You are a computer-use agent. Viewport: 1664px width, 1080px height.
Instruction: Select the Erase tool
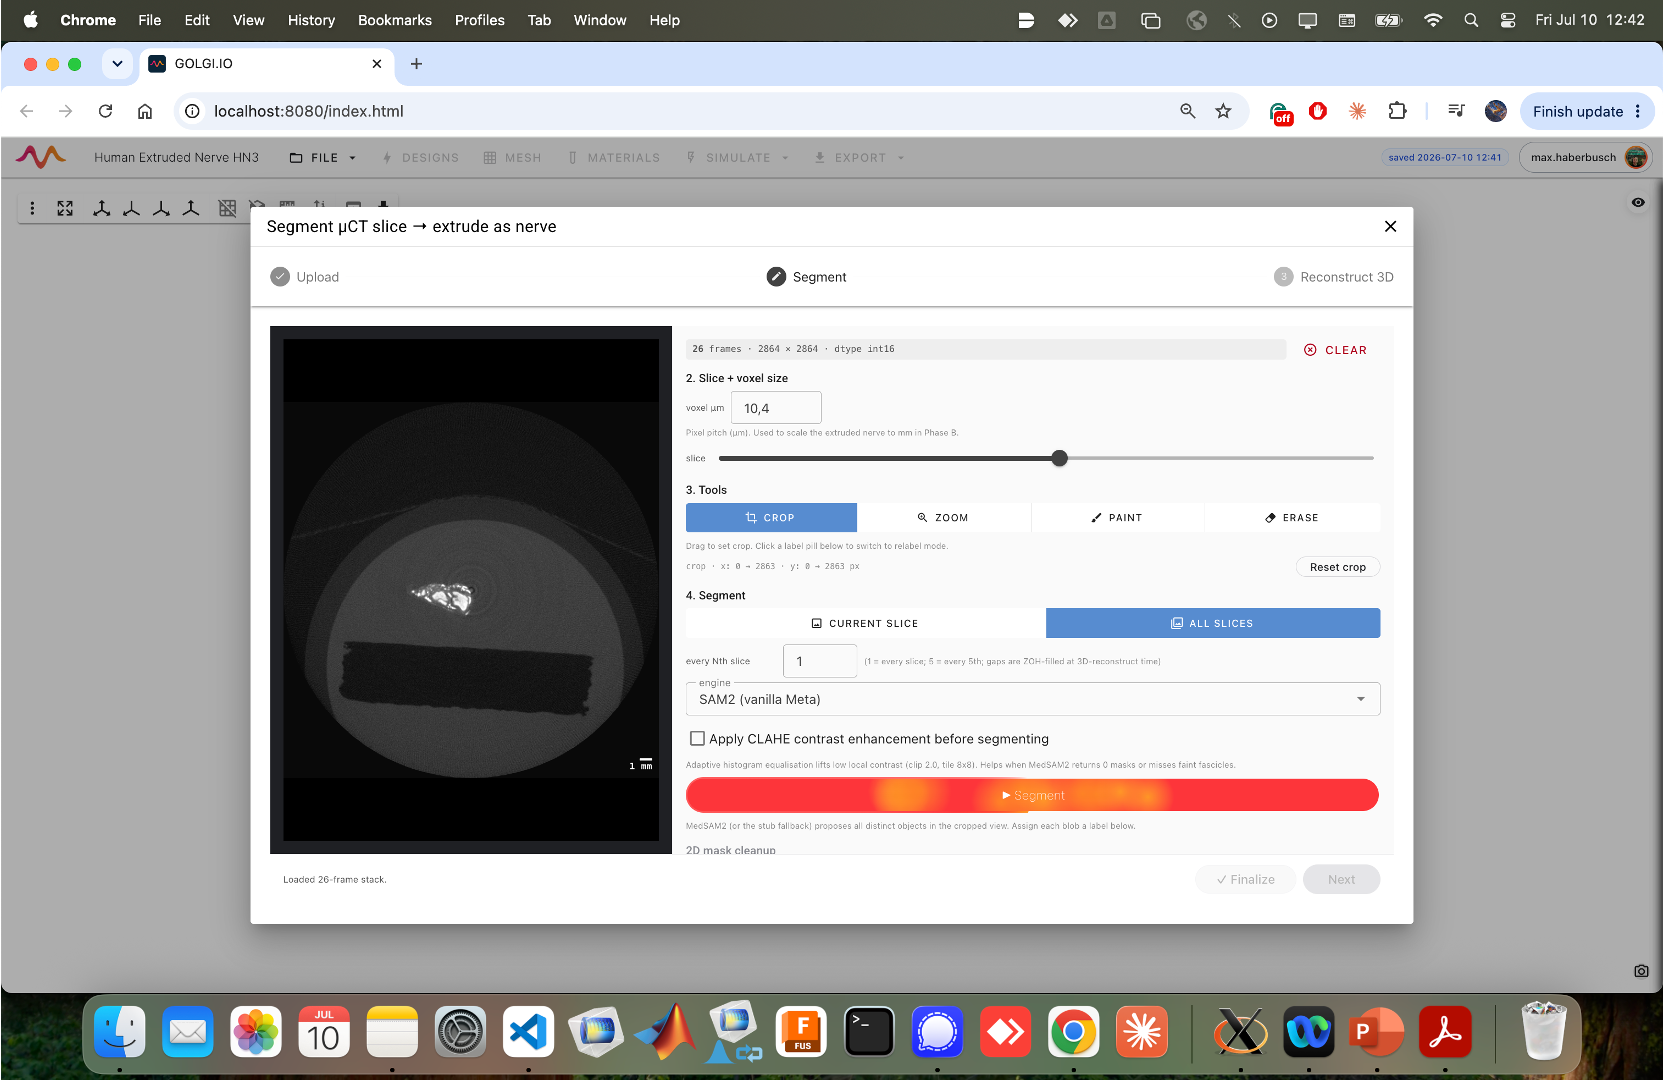click(x=1292, y=518)
